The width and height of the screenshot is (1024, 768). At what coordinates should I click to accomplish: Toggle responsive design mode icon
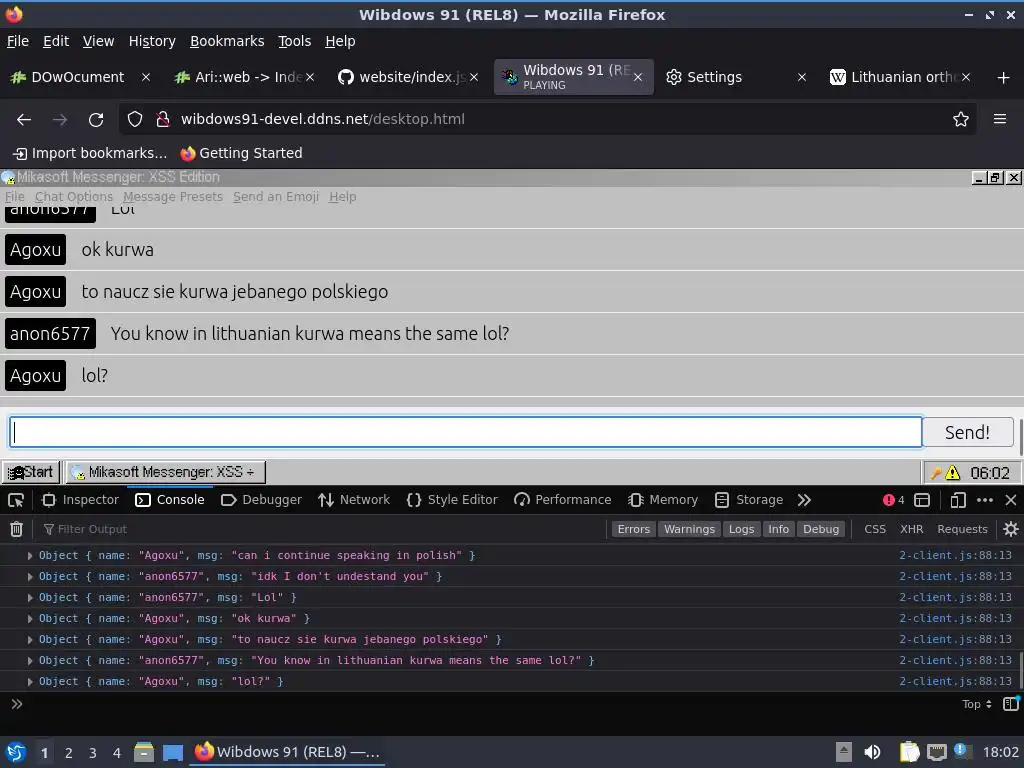click(958, 500)
